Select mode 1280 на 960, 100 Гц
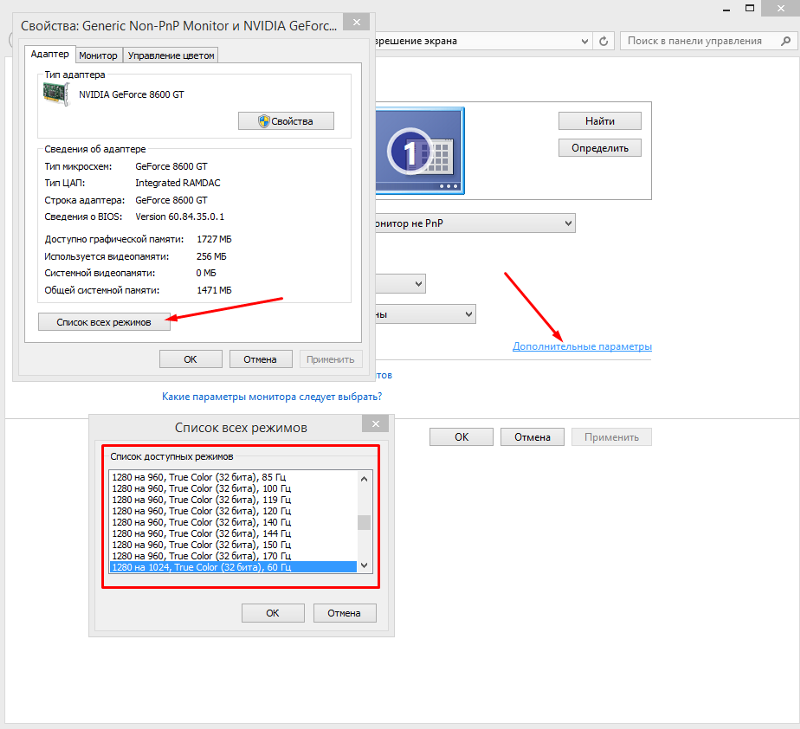The width and height of the screenshot is (800, 729). tap(233, 488)
